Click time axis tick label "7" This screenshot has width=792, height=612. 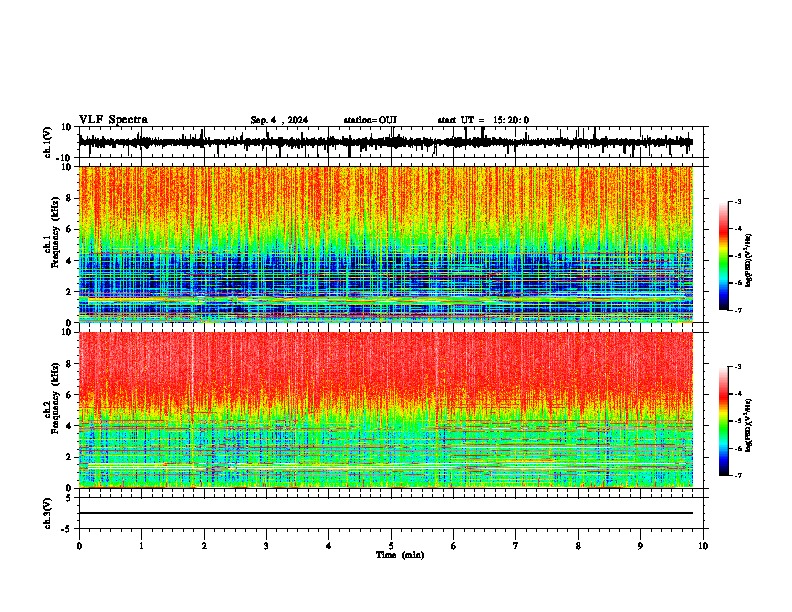515,546
